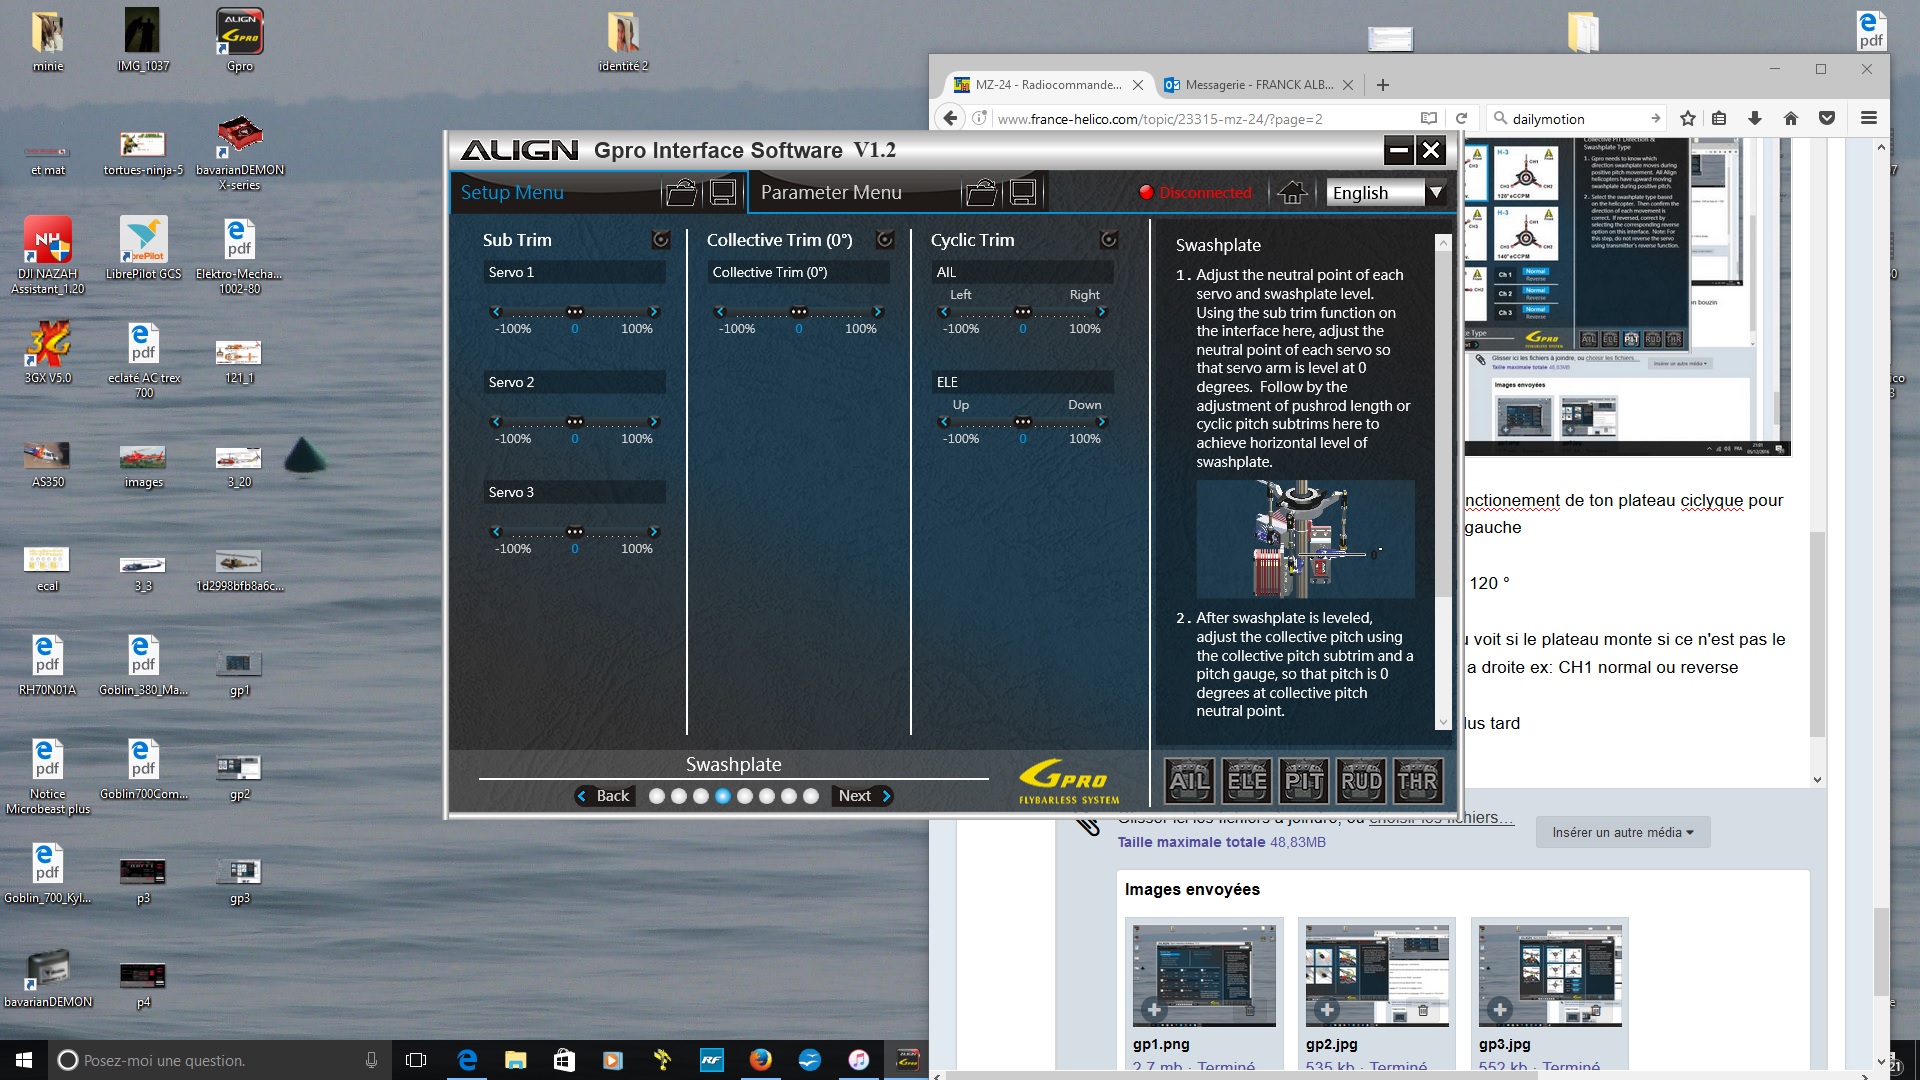Image resolution: width=1920 pixels, height=1080 pixels.
Task: Open a new tab in Firefox
Action: pos(1383,85)
